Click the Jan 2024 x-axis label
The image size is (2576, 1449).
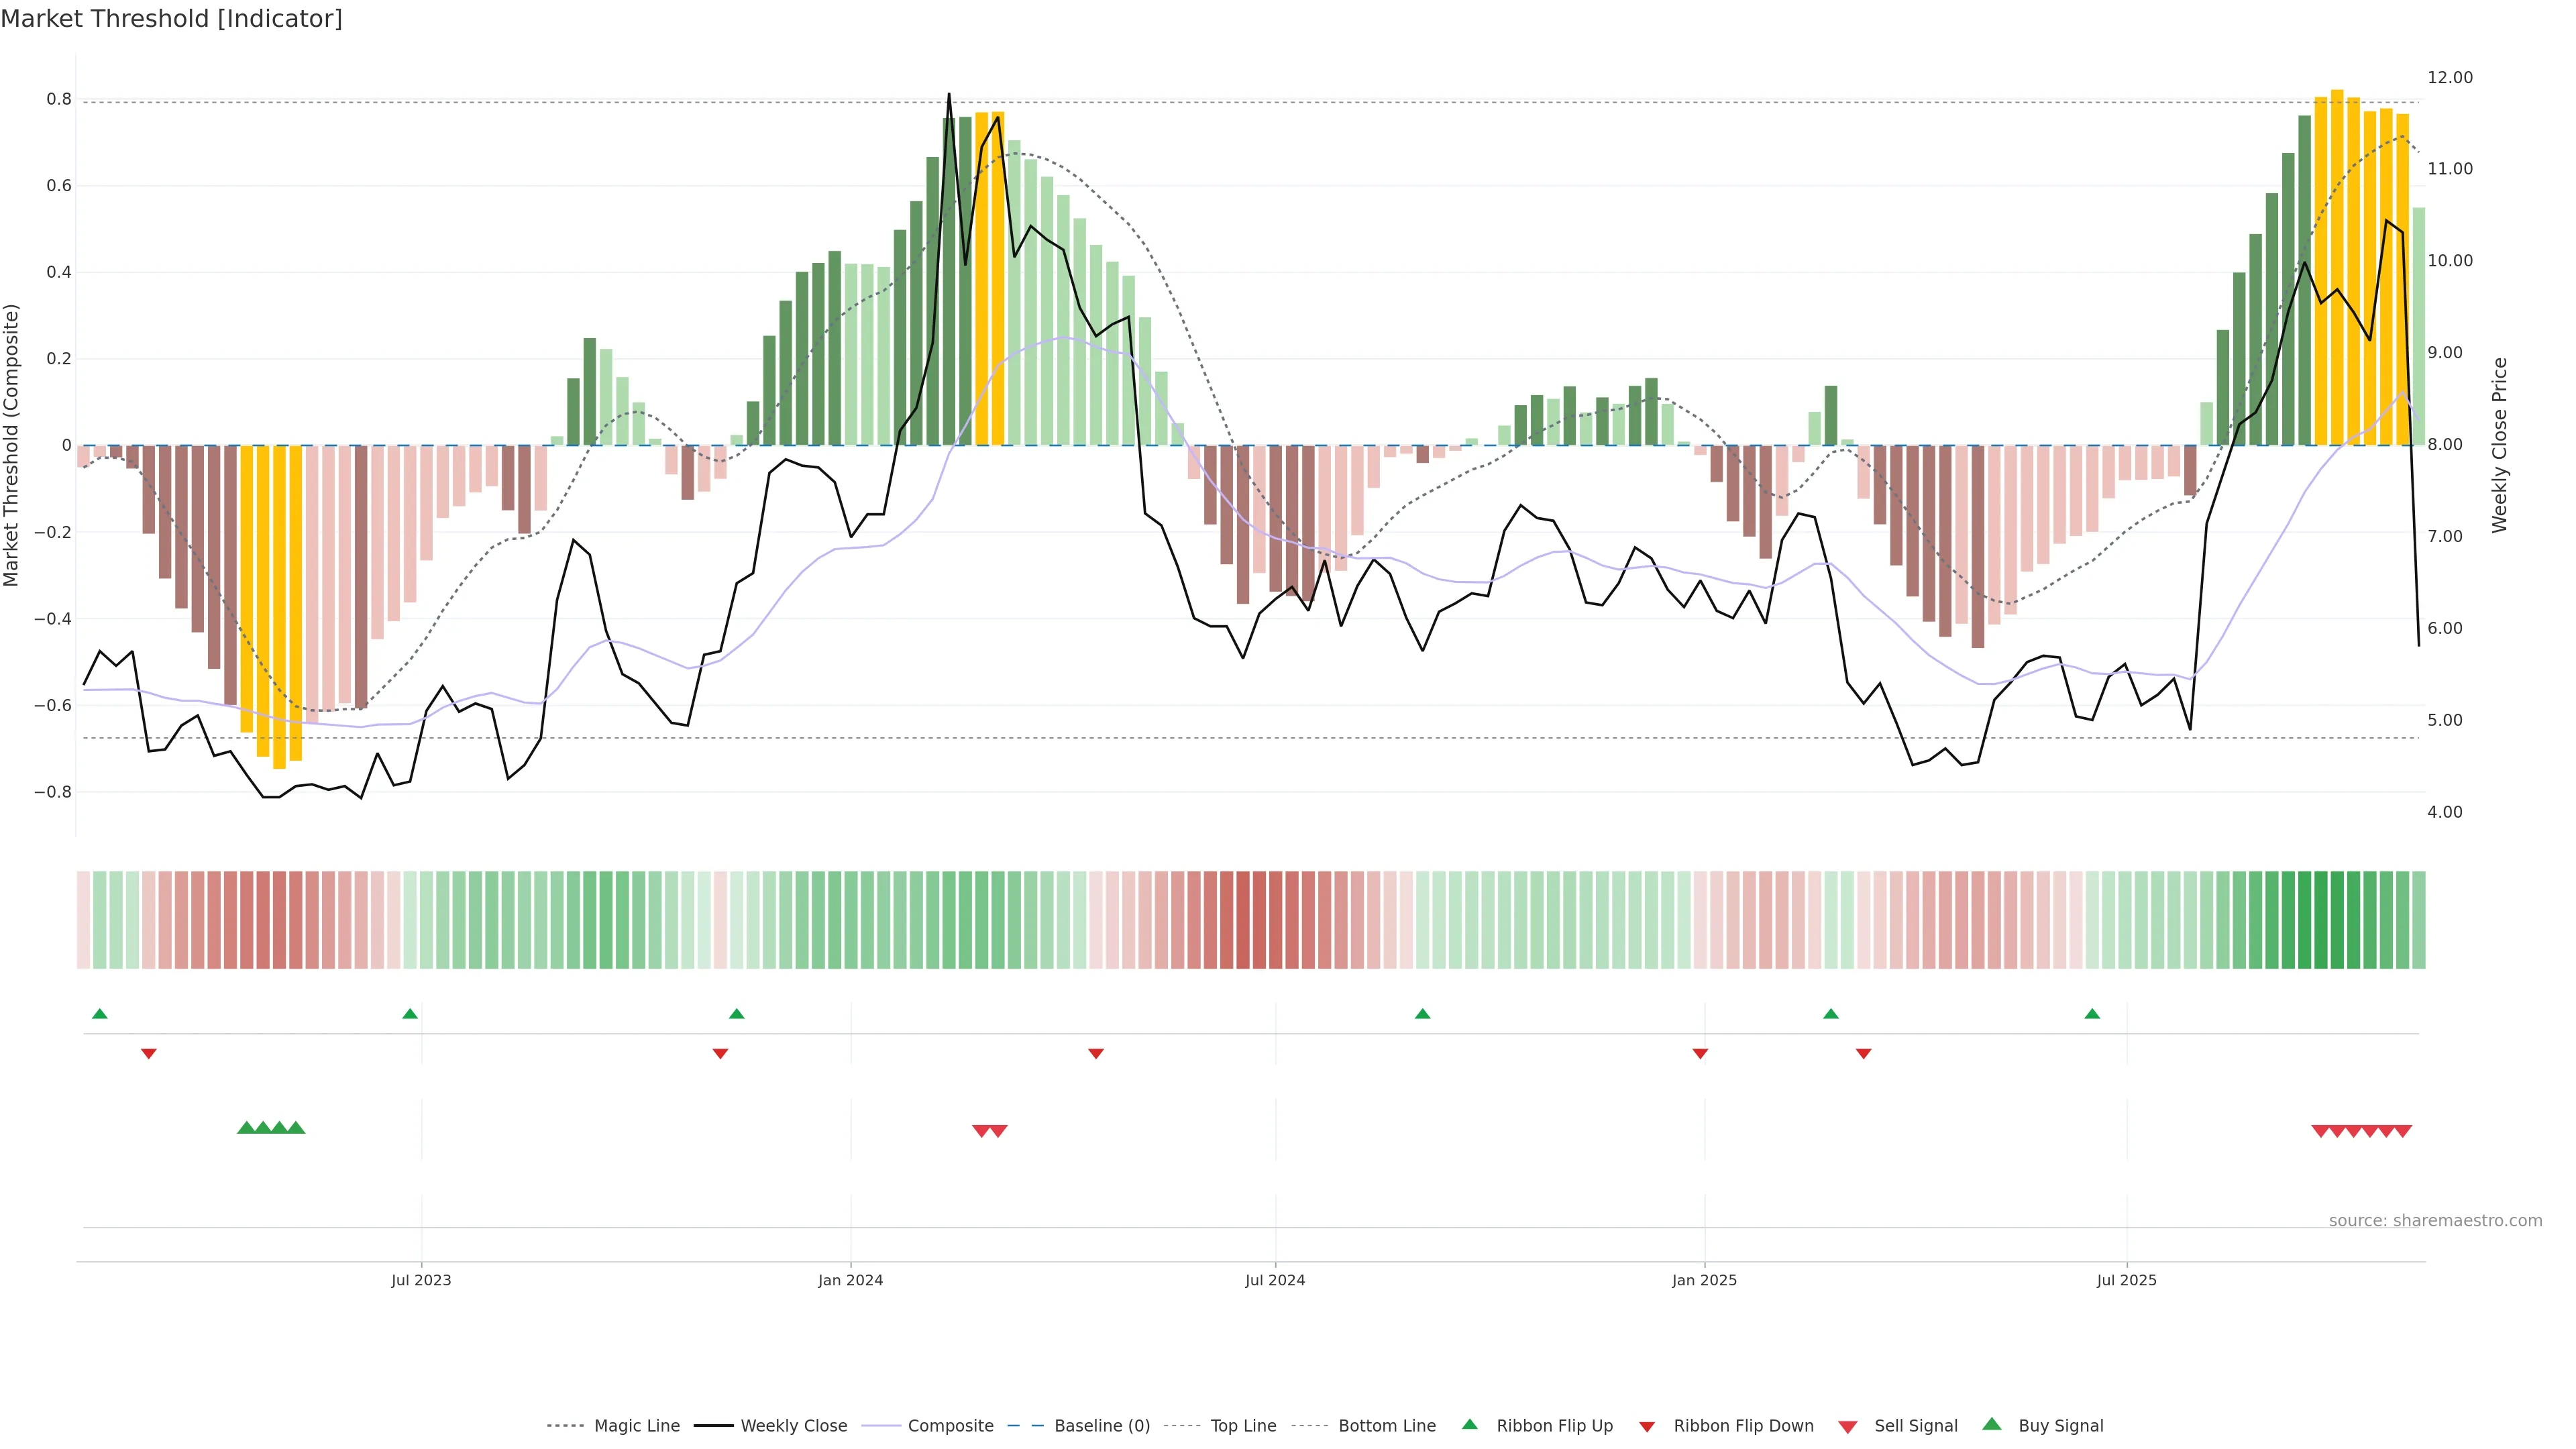[850, 1280]
